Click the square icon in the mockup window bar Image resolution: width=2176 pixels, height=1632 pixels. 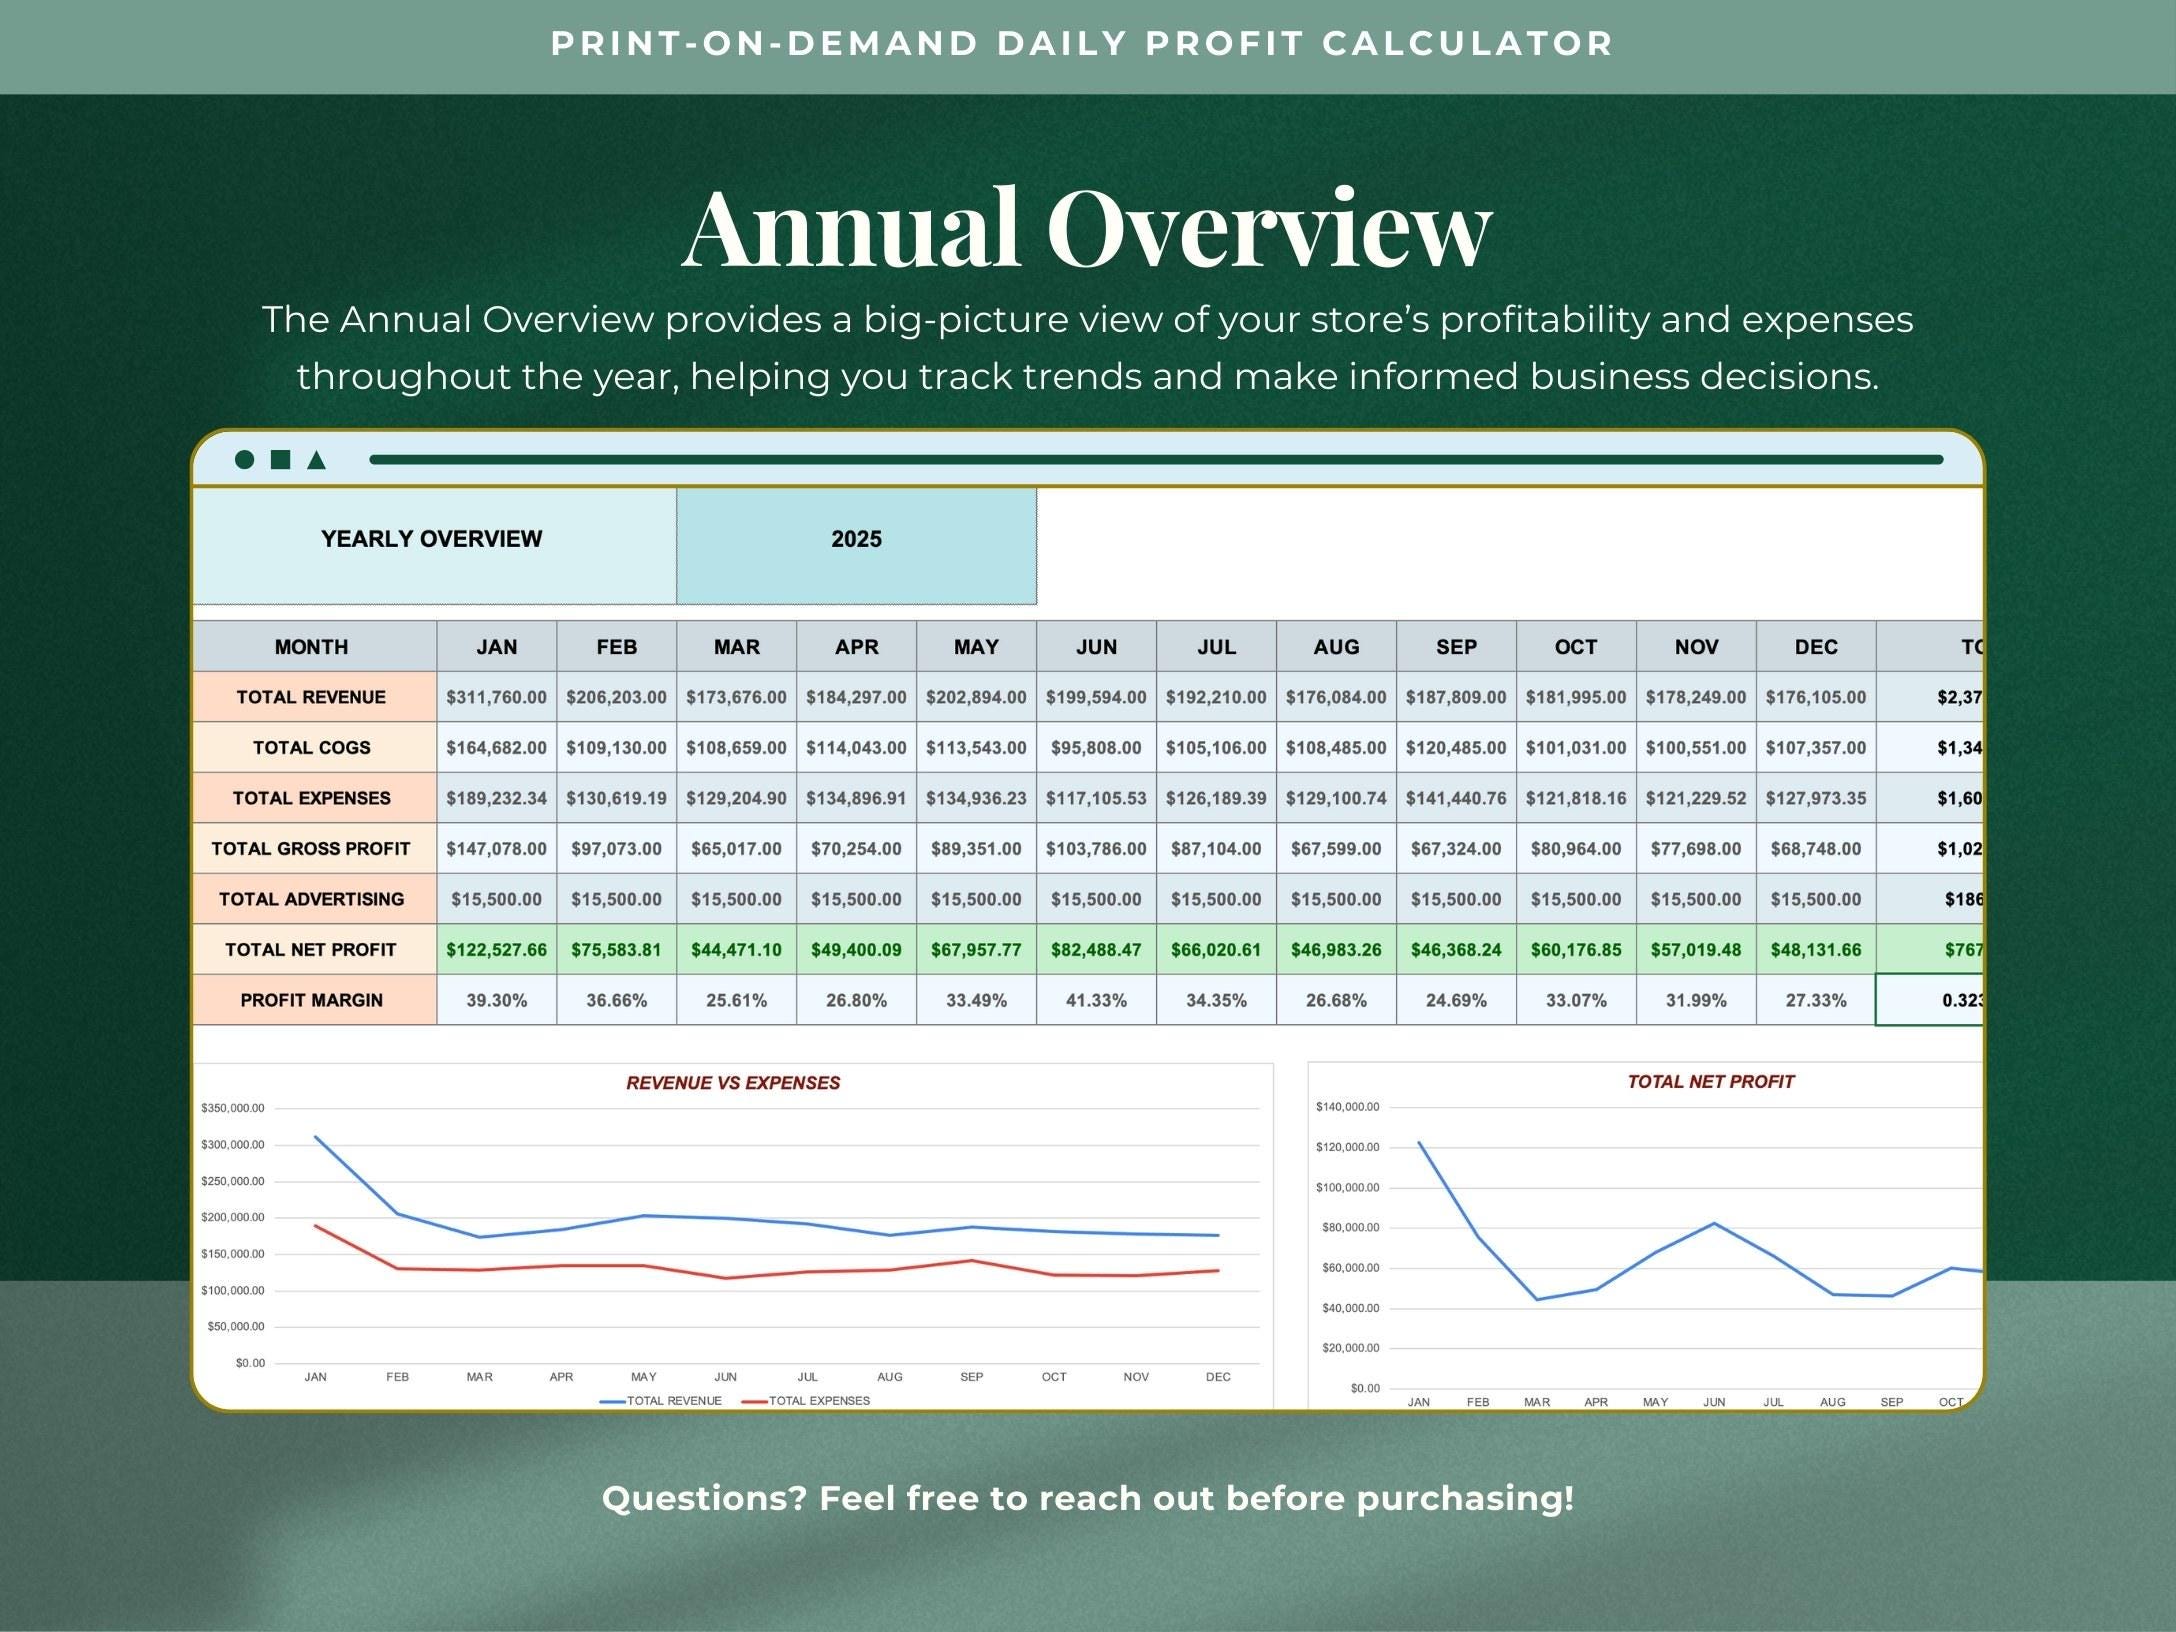click(x=281, y=459)
